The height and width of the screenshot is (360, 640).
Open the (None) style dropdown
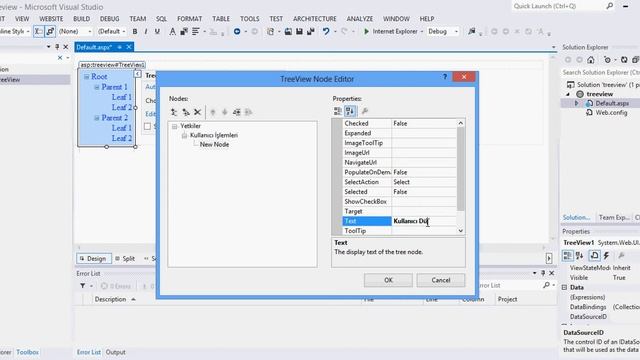(90, 31)
